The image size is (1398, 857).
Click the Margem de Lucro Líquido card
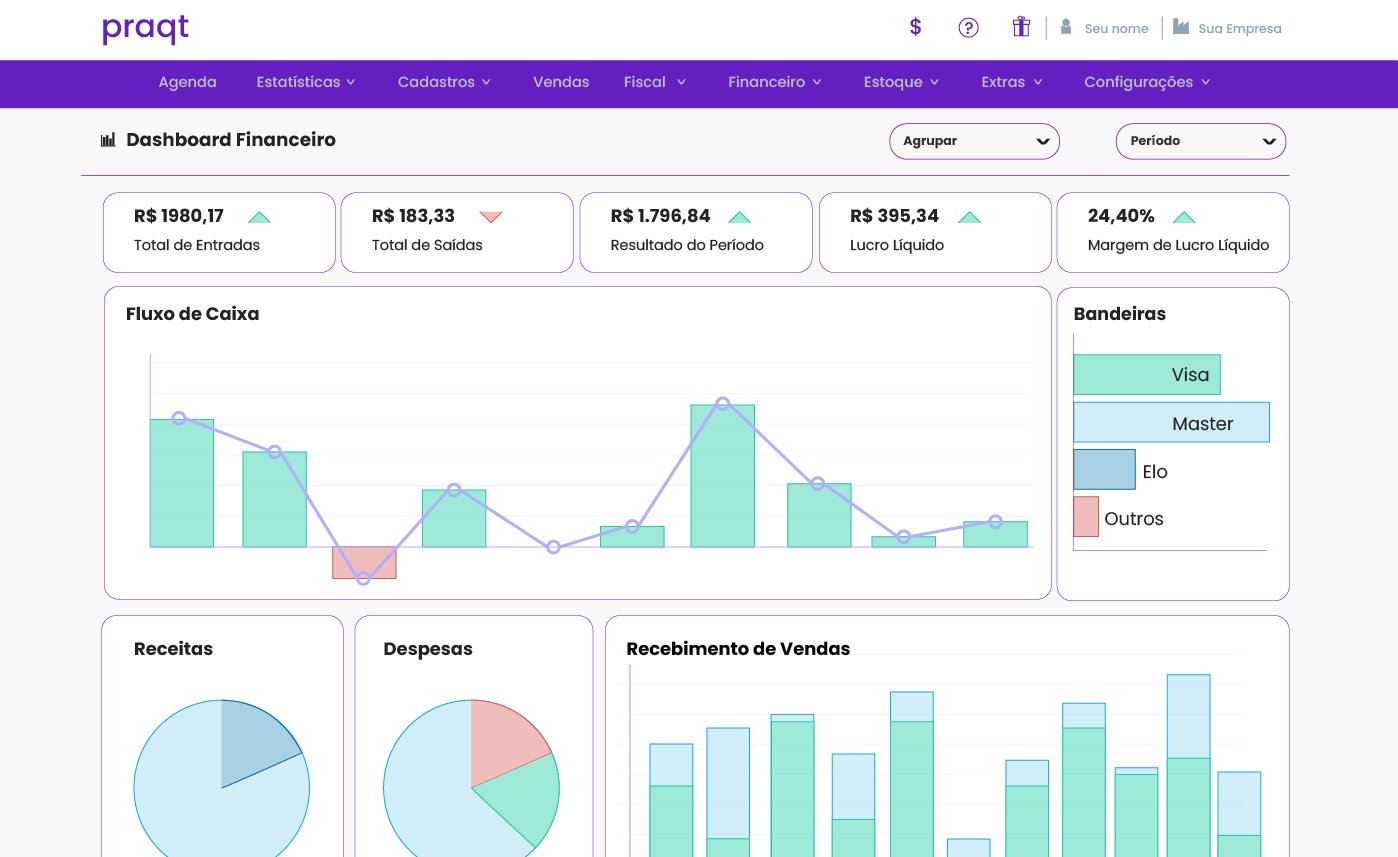[1173, 232]
